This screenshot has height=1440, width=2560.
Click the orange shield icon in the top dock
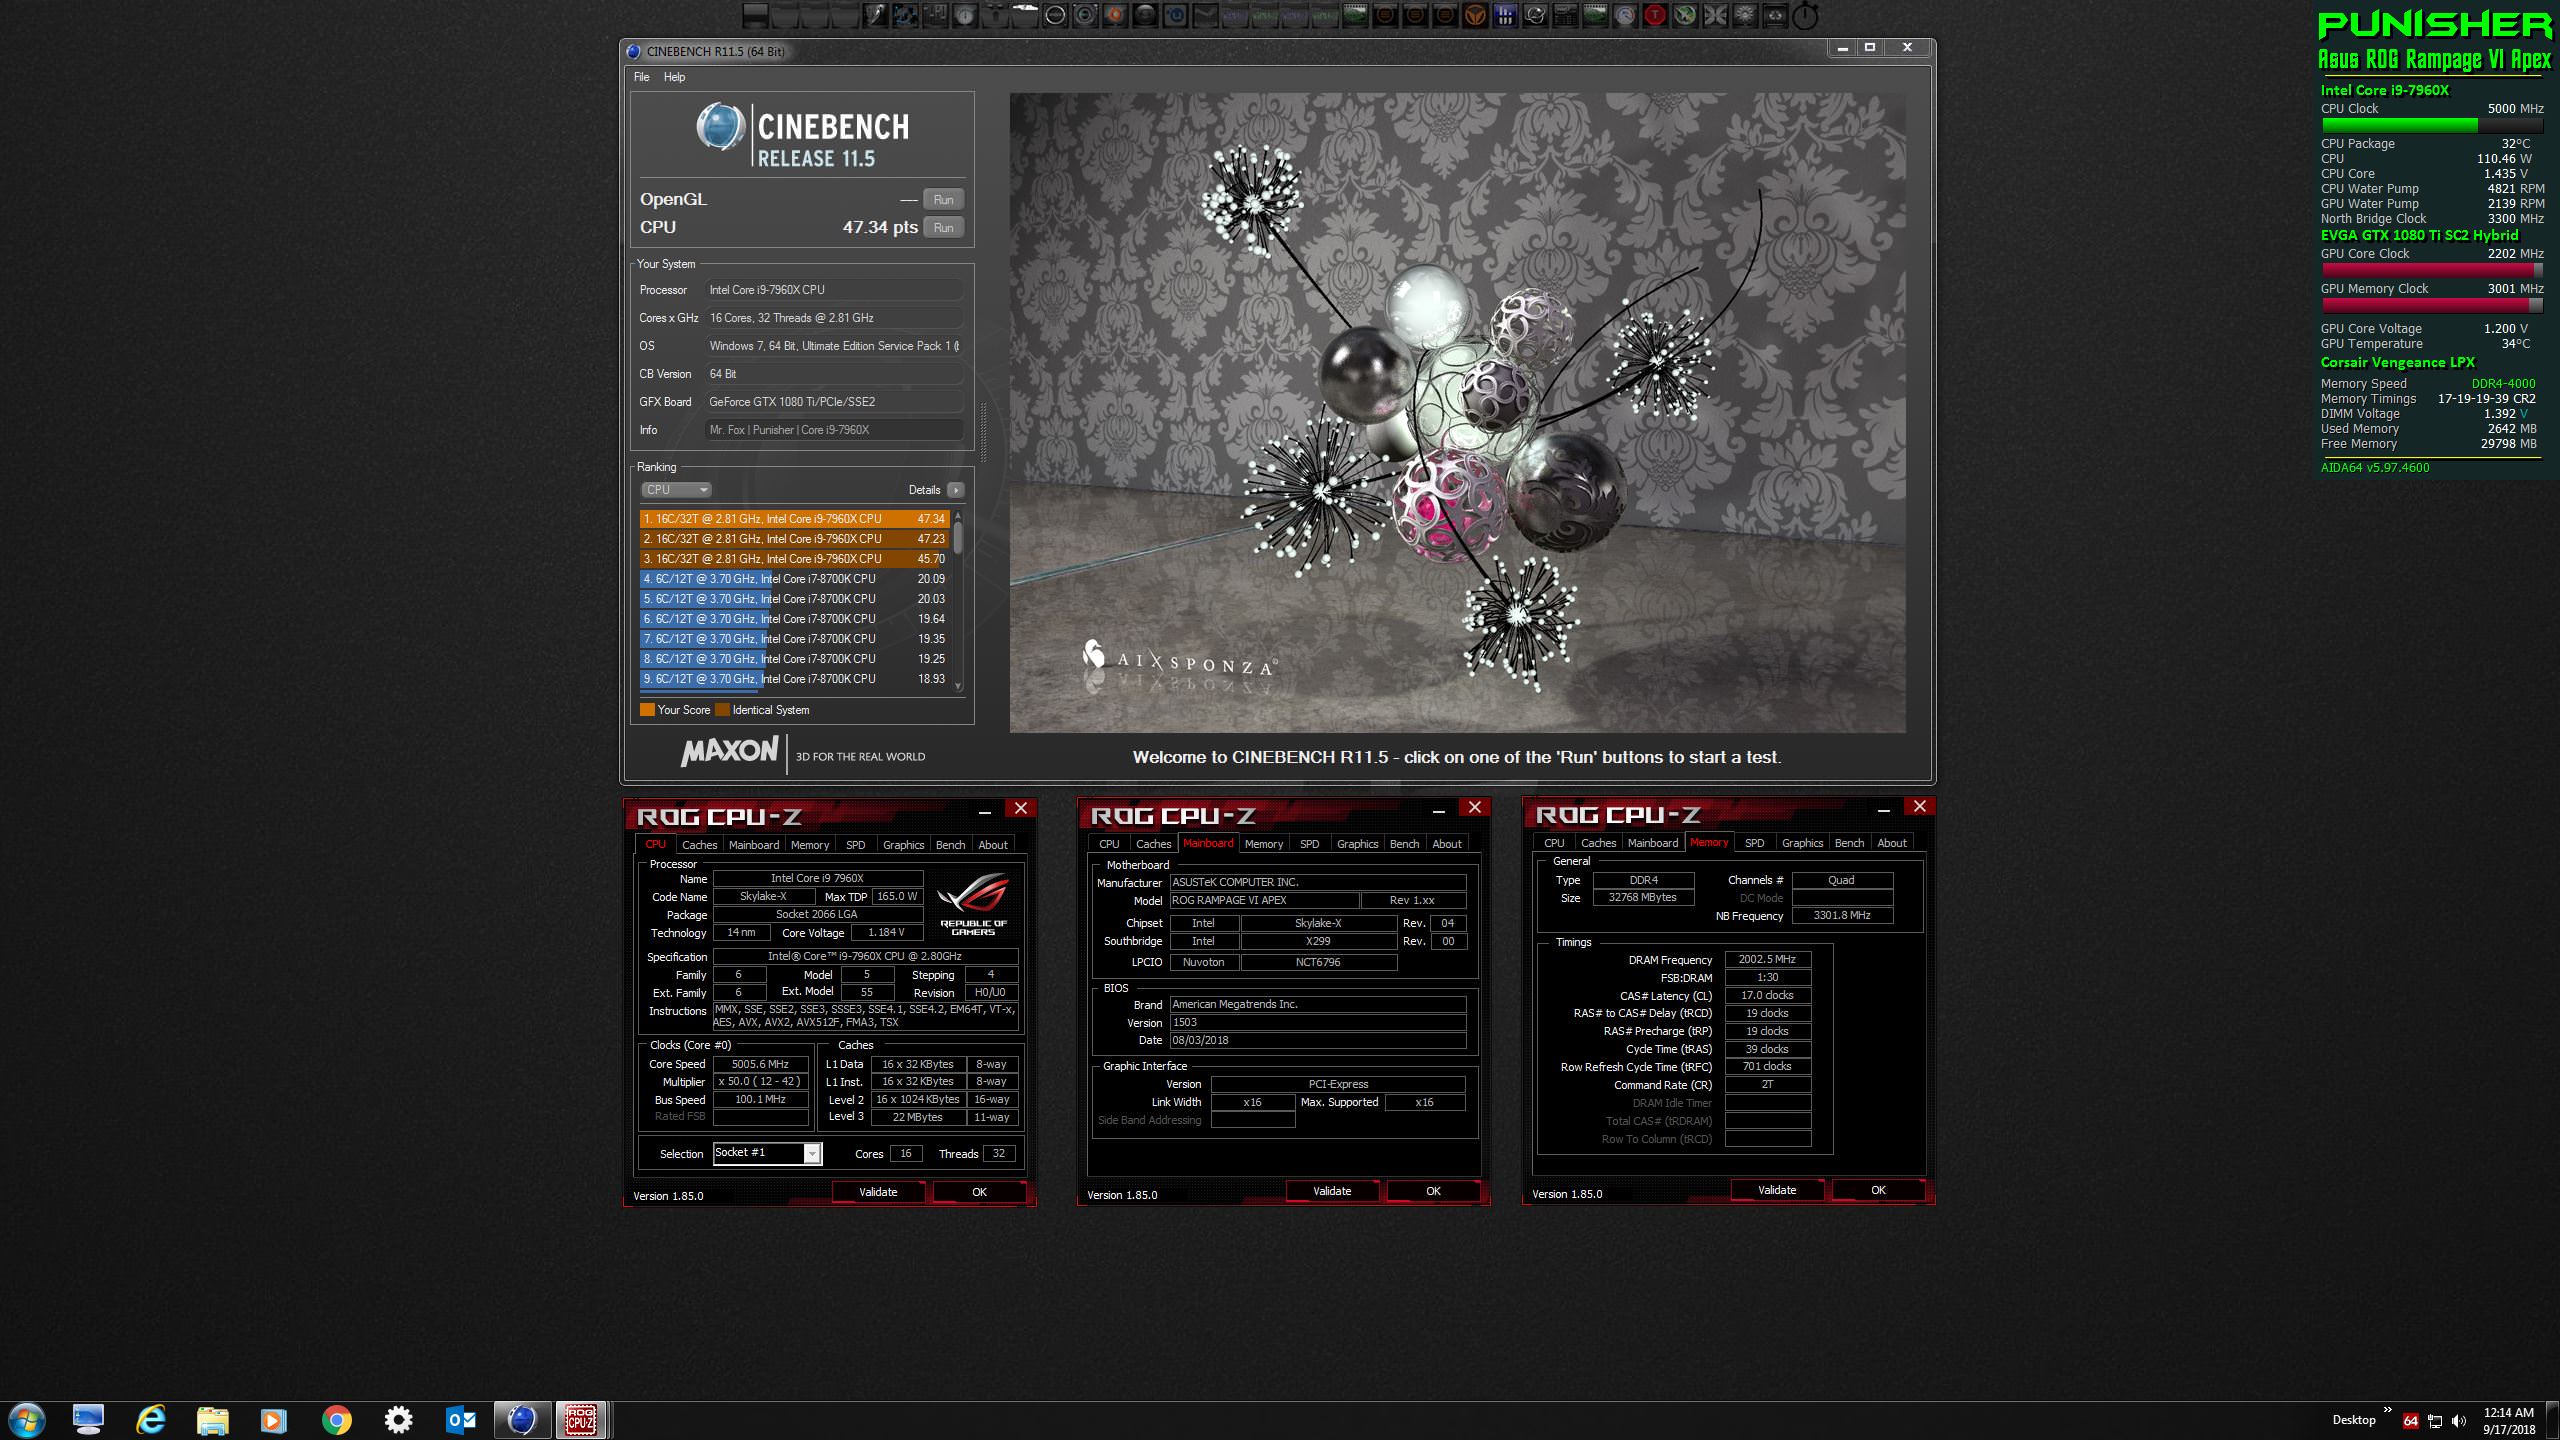coord(1475,15)
